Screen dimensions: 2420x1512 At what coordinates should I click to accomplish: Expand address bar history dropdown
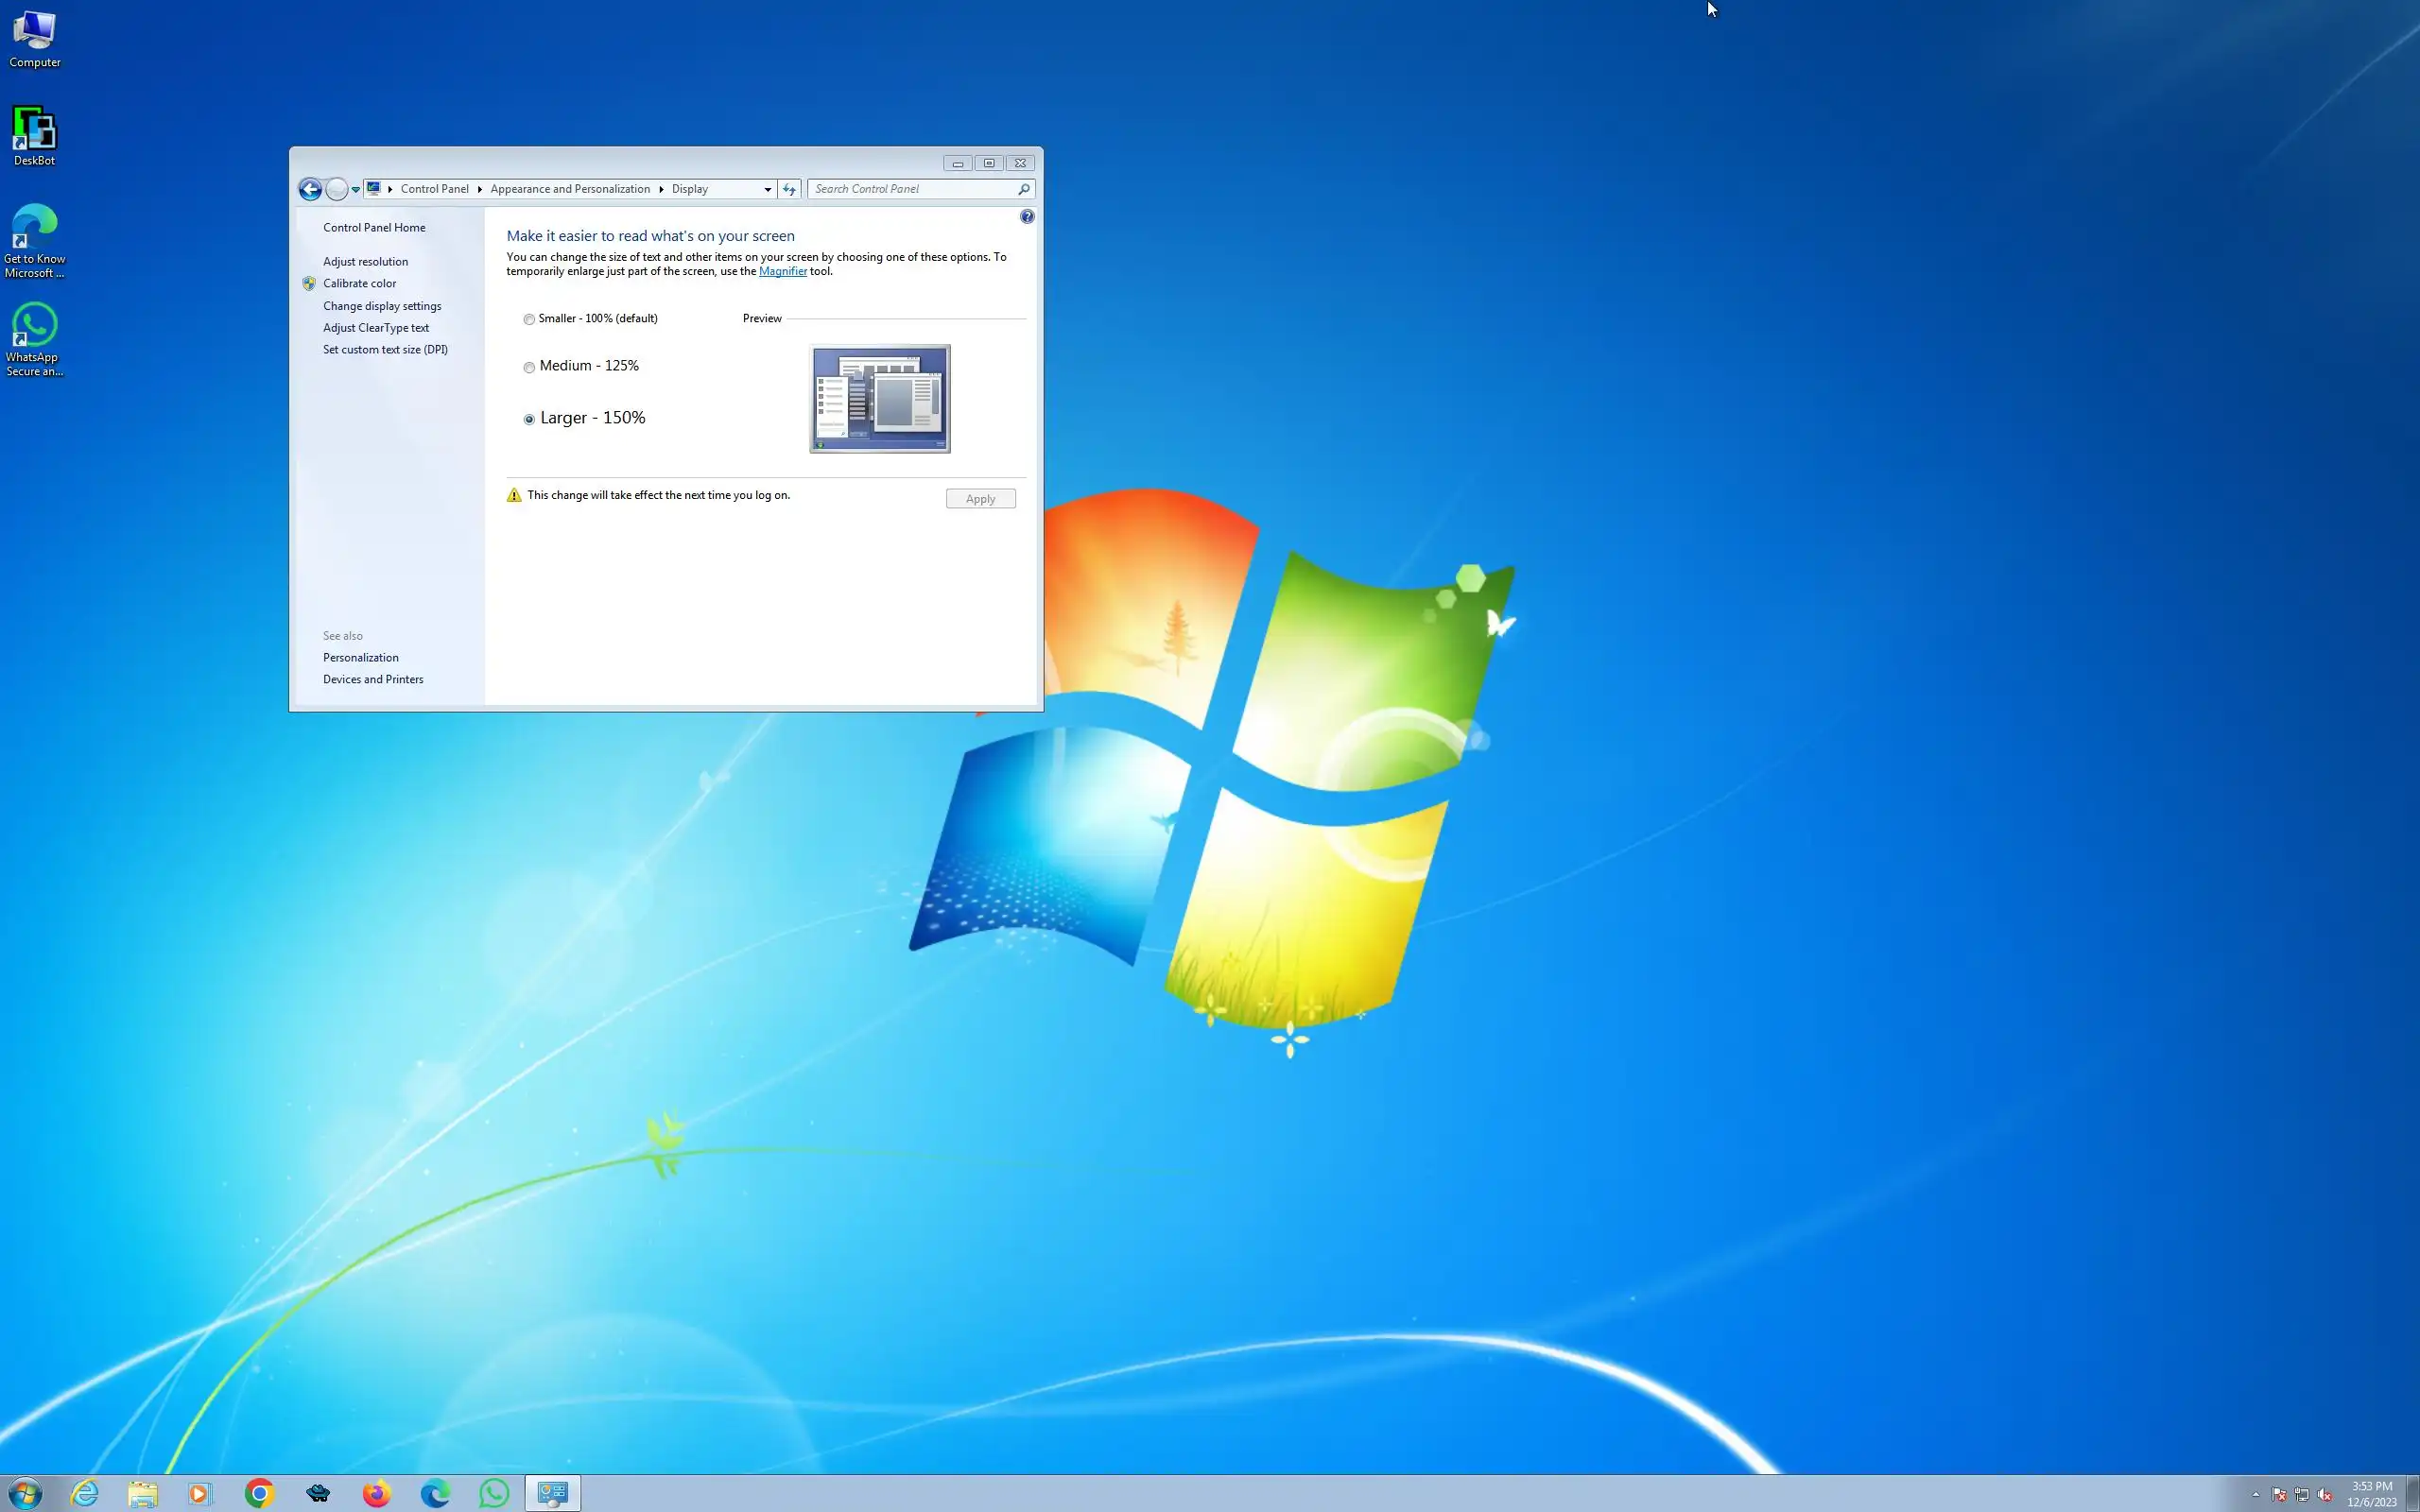767,189
